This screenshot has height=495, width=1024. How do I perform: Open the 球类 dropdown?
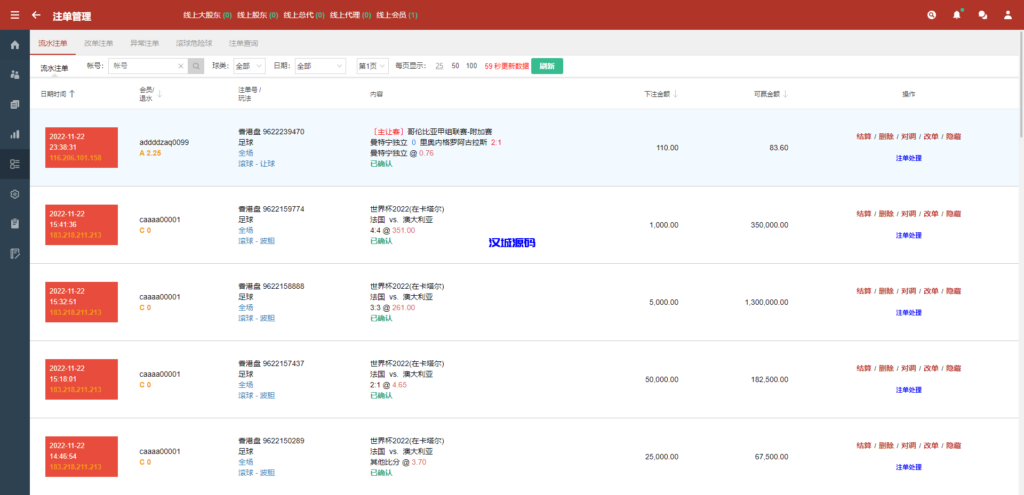(249, 66)
